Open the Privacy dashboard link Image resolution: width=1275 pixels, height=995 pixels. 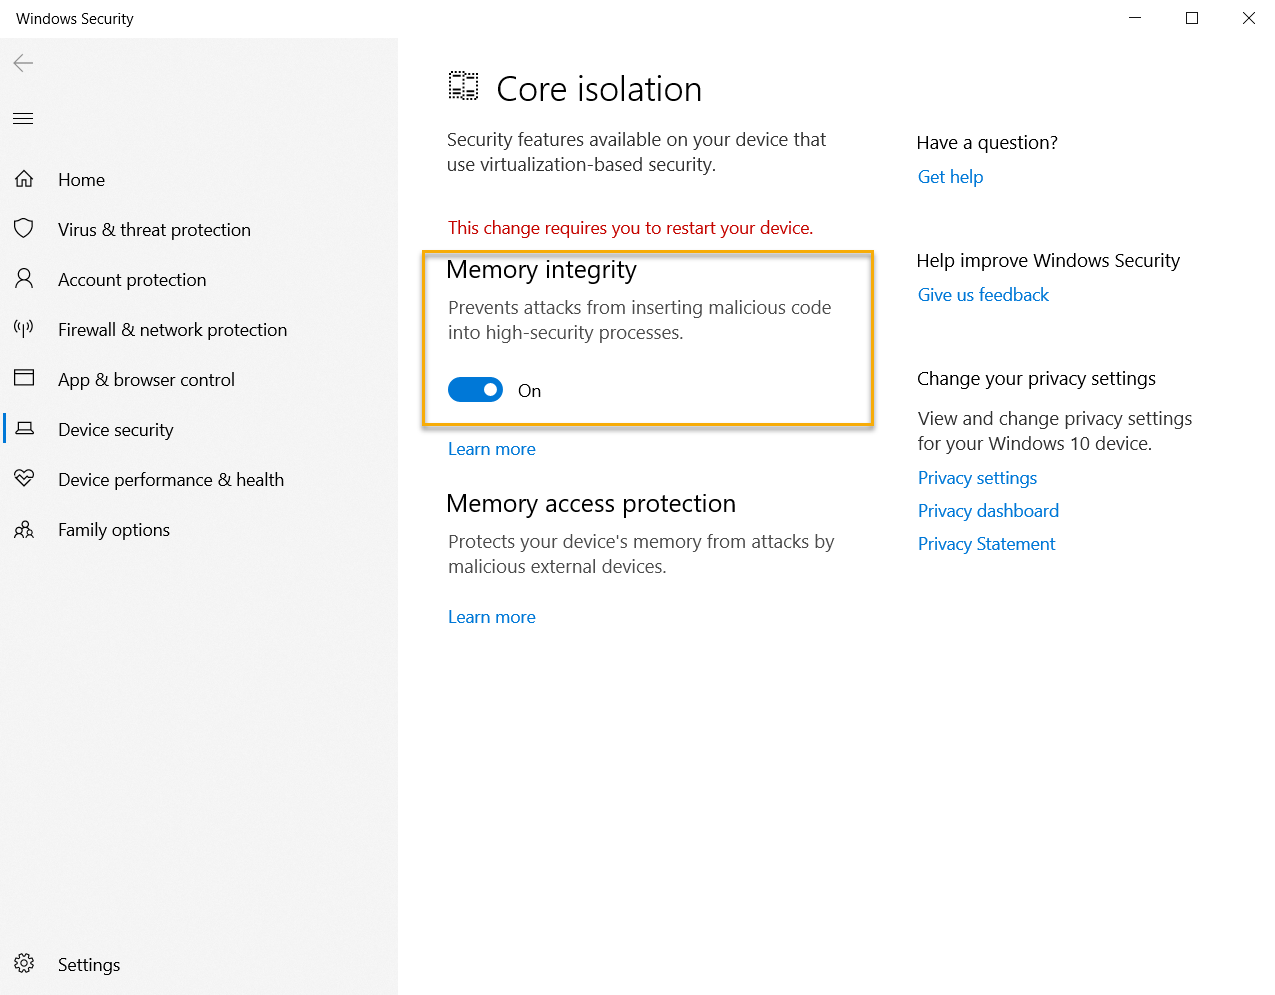(x=988, y=510)
